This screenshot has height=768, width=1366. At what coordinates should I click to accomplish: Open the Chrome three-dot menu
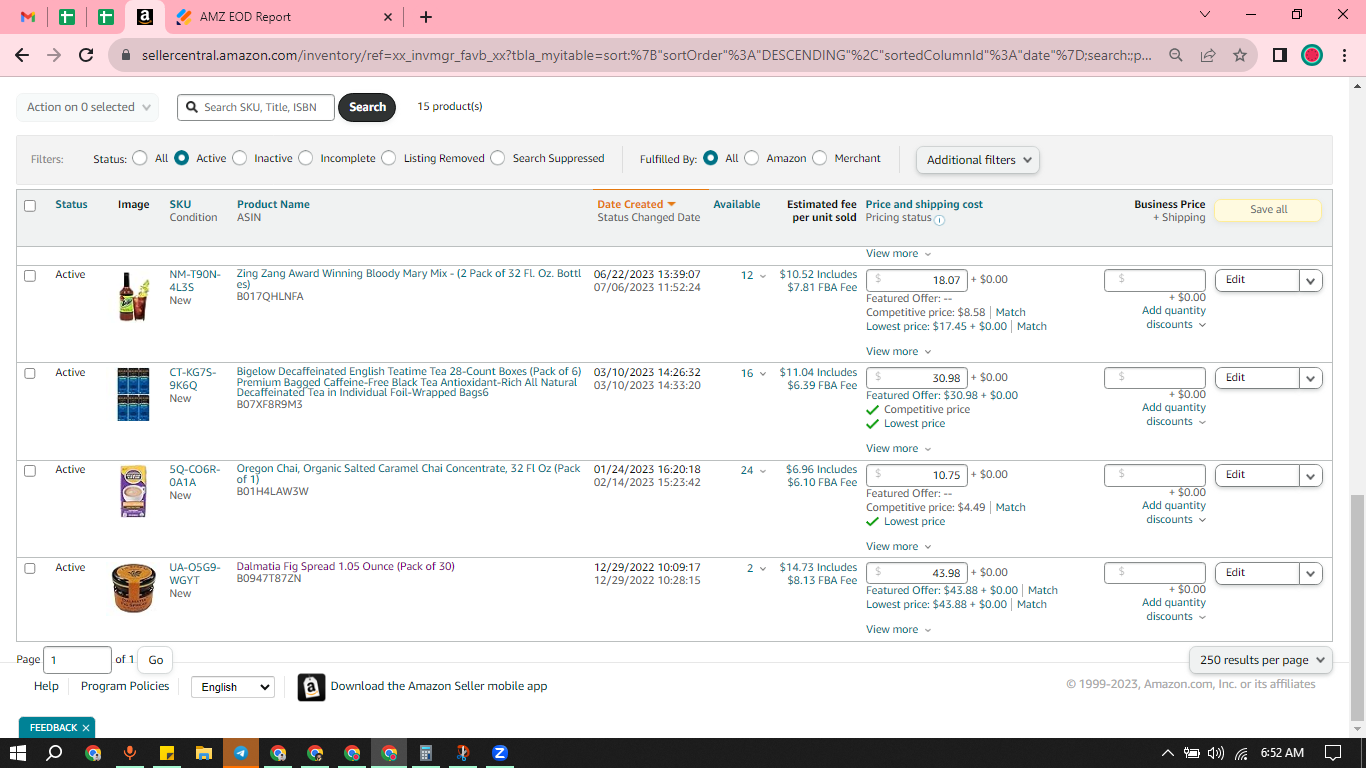(1343, 55)
